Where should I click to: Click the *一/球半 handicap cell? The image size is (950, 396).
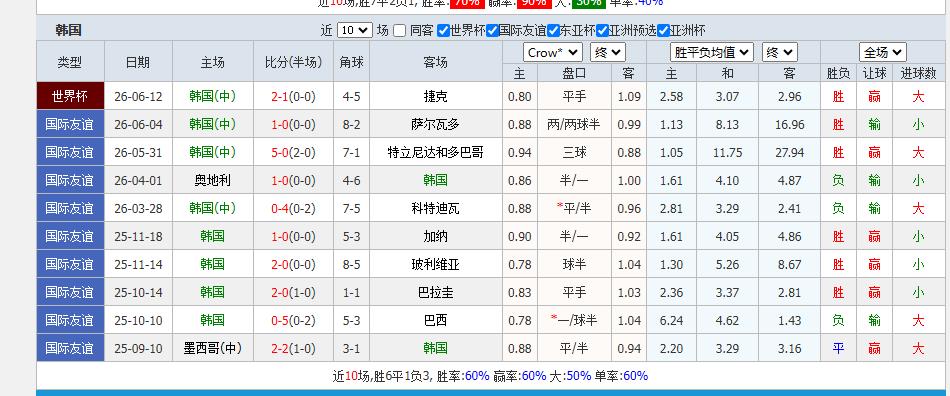(574, 320)
